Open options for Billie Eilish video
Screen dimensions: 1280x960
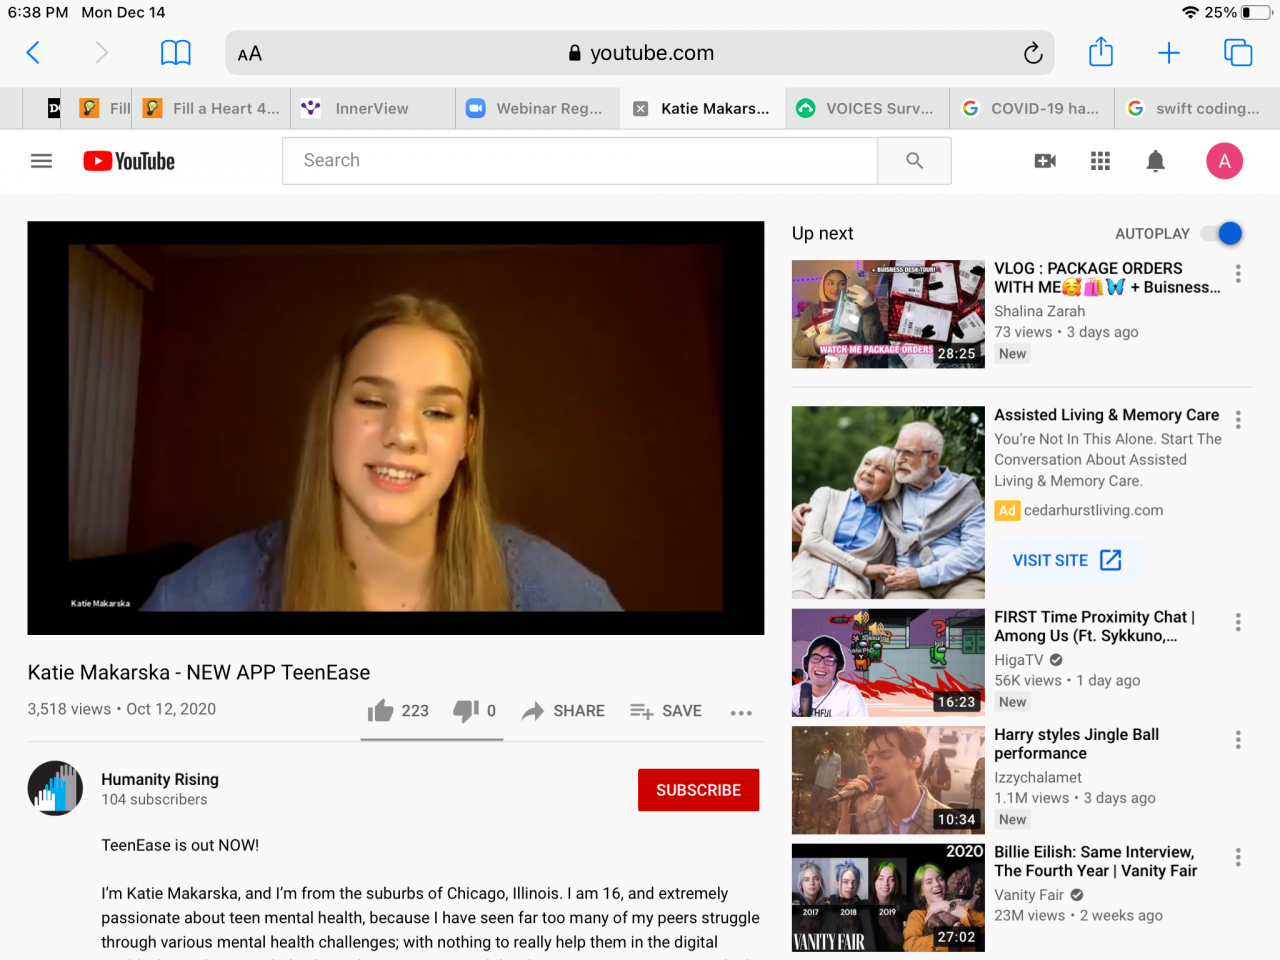(x=1238, y=857)
